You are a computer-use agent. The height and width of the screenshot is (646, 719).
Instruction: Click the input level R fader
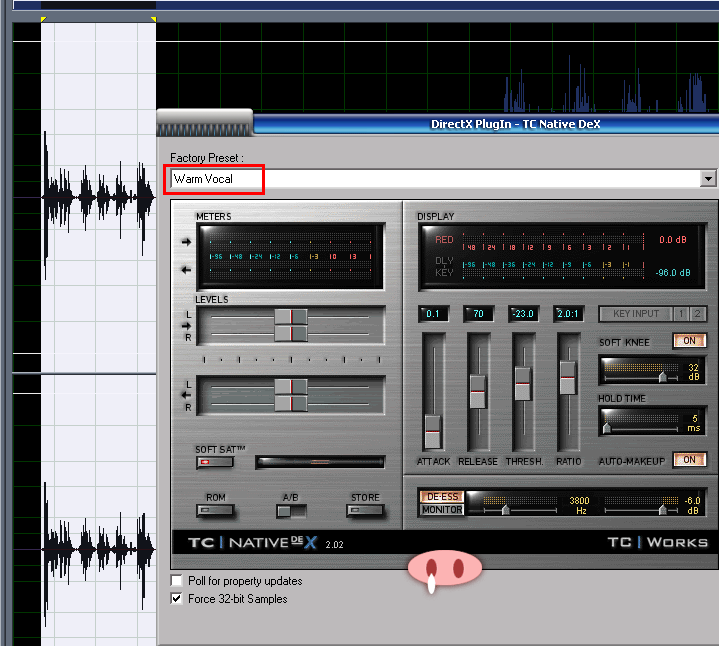[x=291, y=333]
